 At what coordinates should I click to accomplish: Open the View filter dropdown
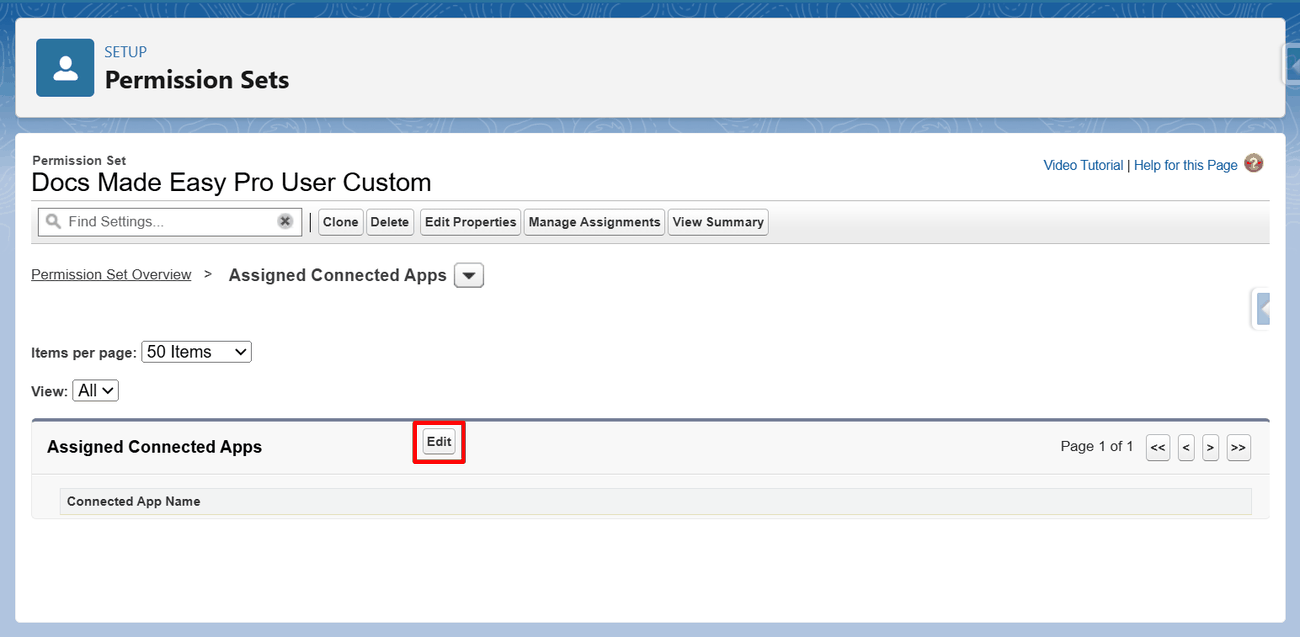[x=96, y=391]
